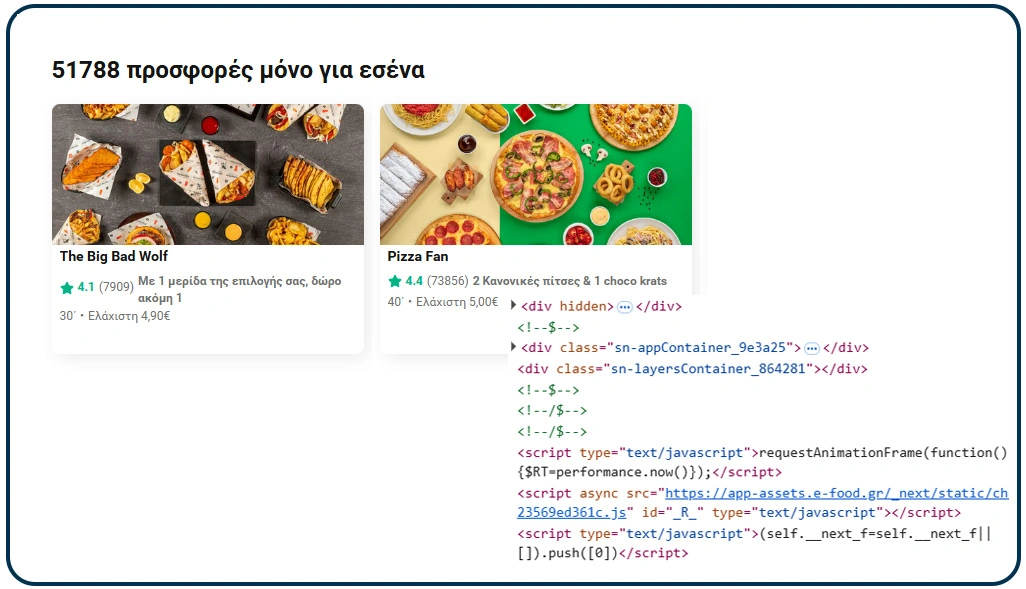Viewport: 1026px width, 589px height.
Task: Follow the app-assets.e-food.gr script source URL
Action: [836, 493]
